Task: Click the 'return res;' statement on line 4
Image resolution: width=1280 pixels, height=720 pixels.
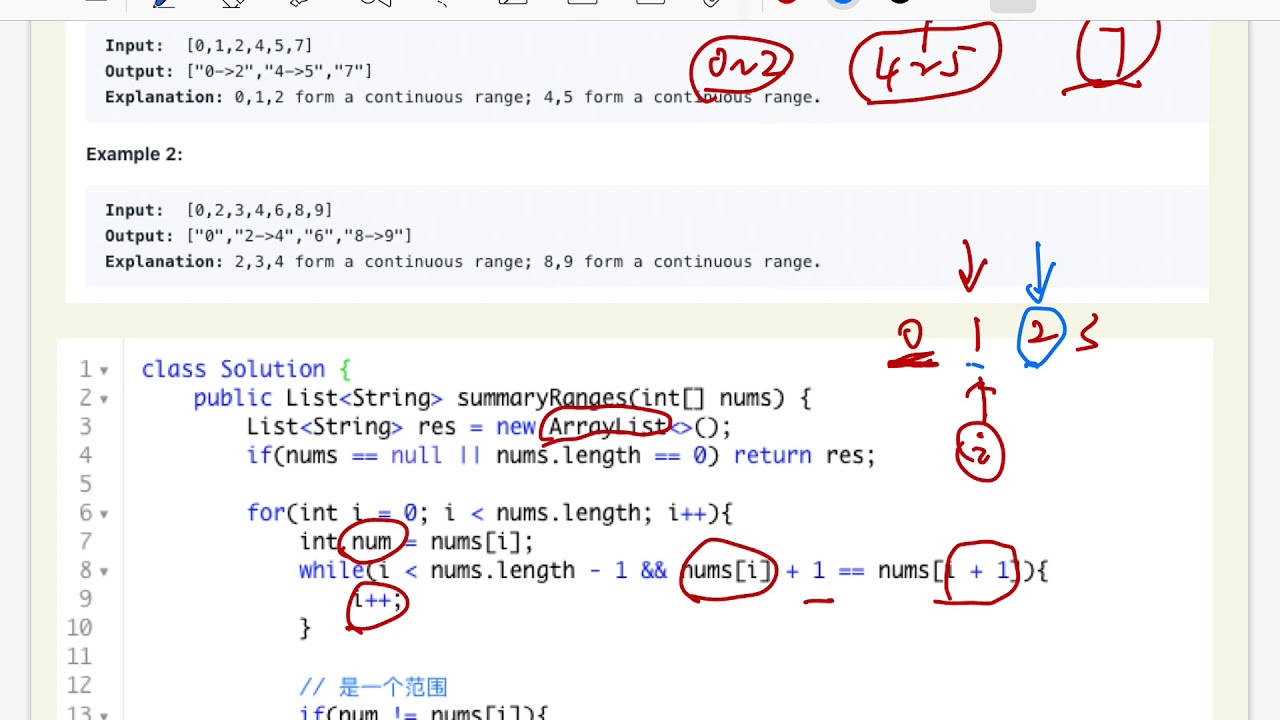Action: [x=804, y=455]
